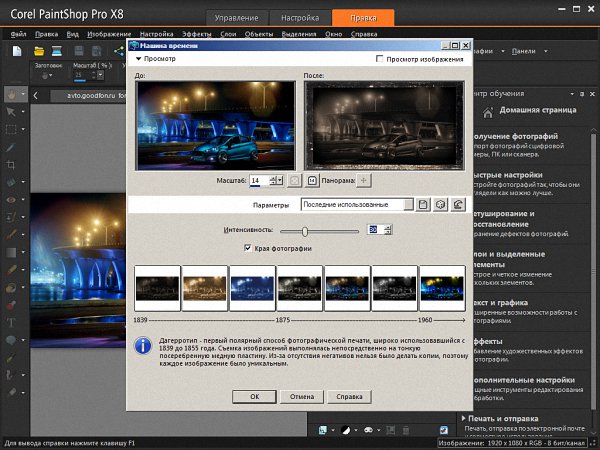The image size is (600, 450).
Task: Open the Effects topic in learning center
Action: click(x=489, y=341)
